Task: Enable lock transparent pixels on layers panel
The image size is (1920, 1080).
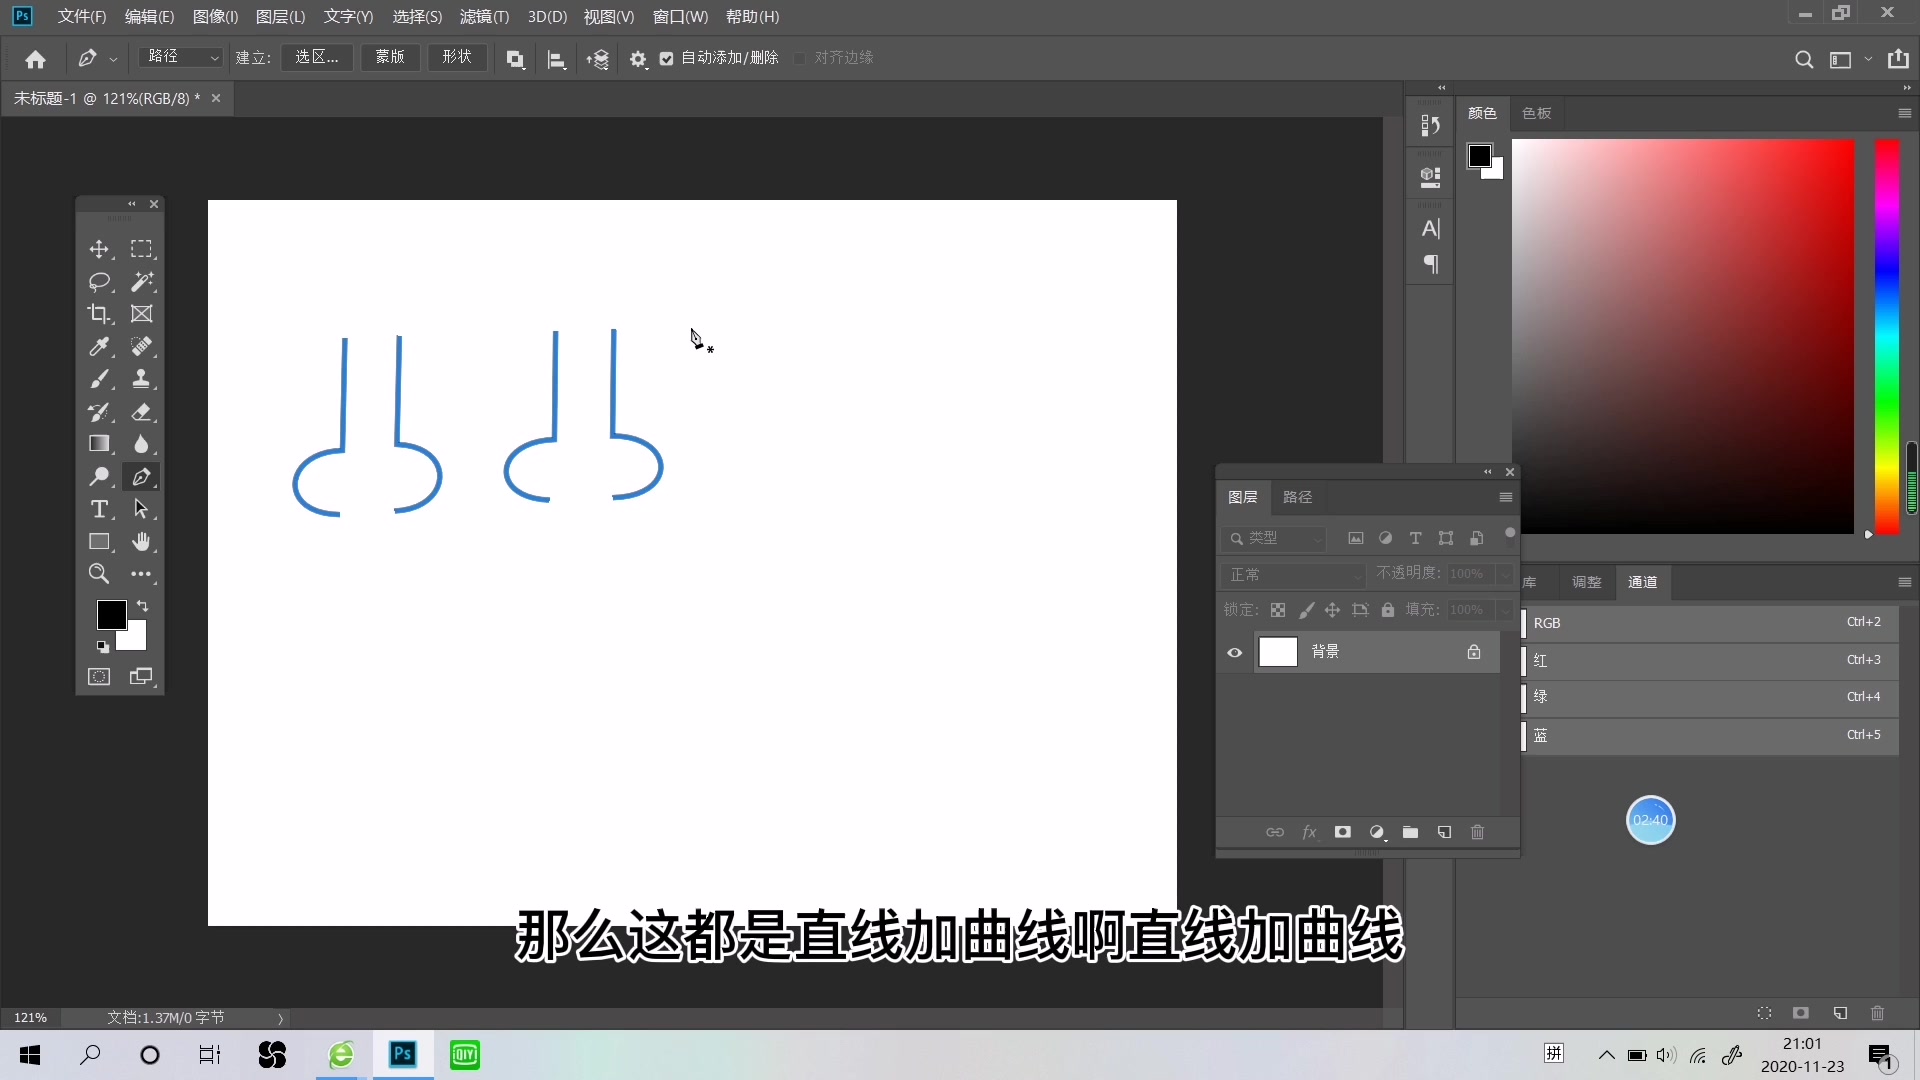Action: 1278,610
